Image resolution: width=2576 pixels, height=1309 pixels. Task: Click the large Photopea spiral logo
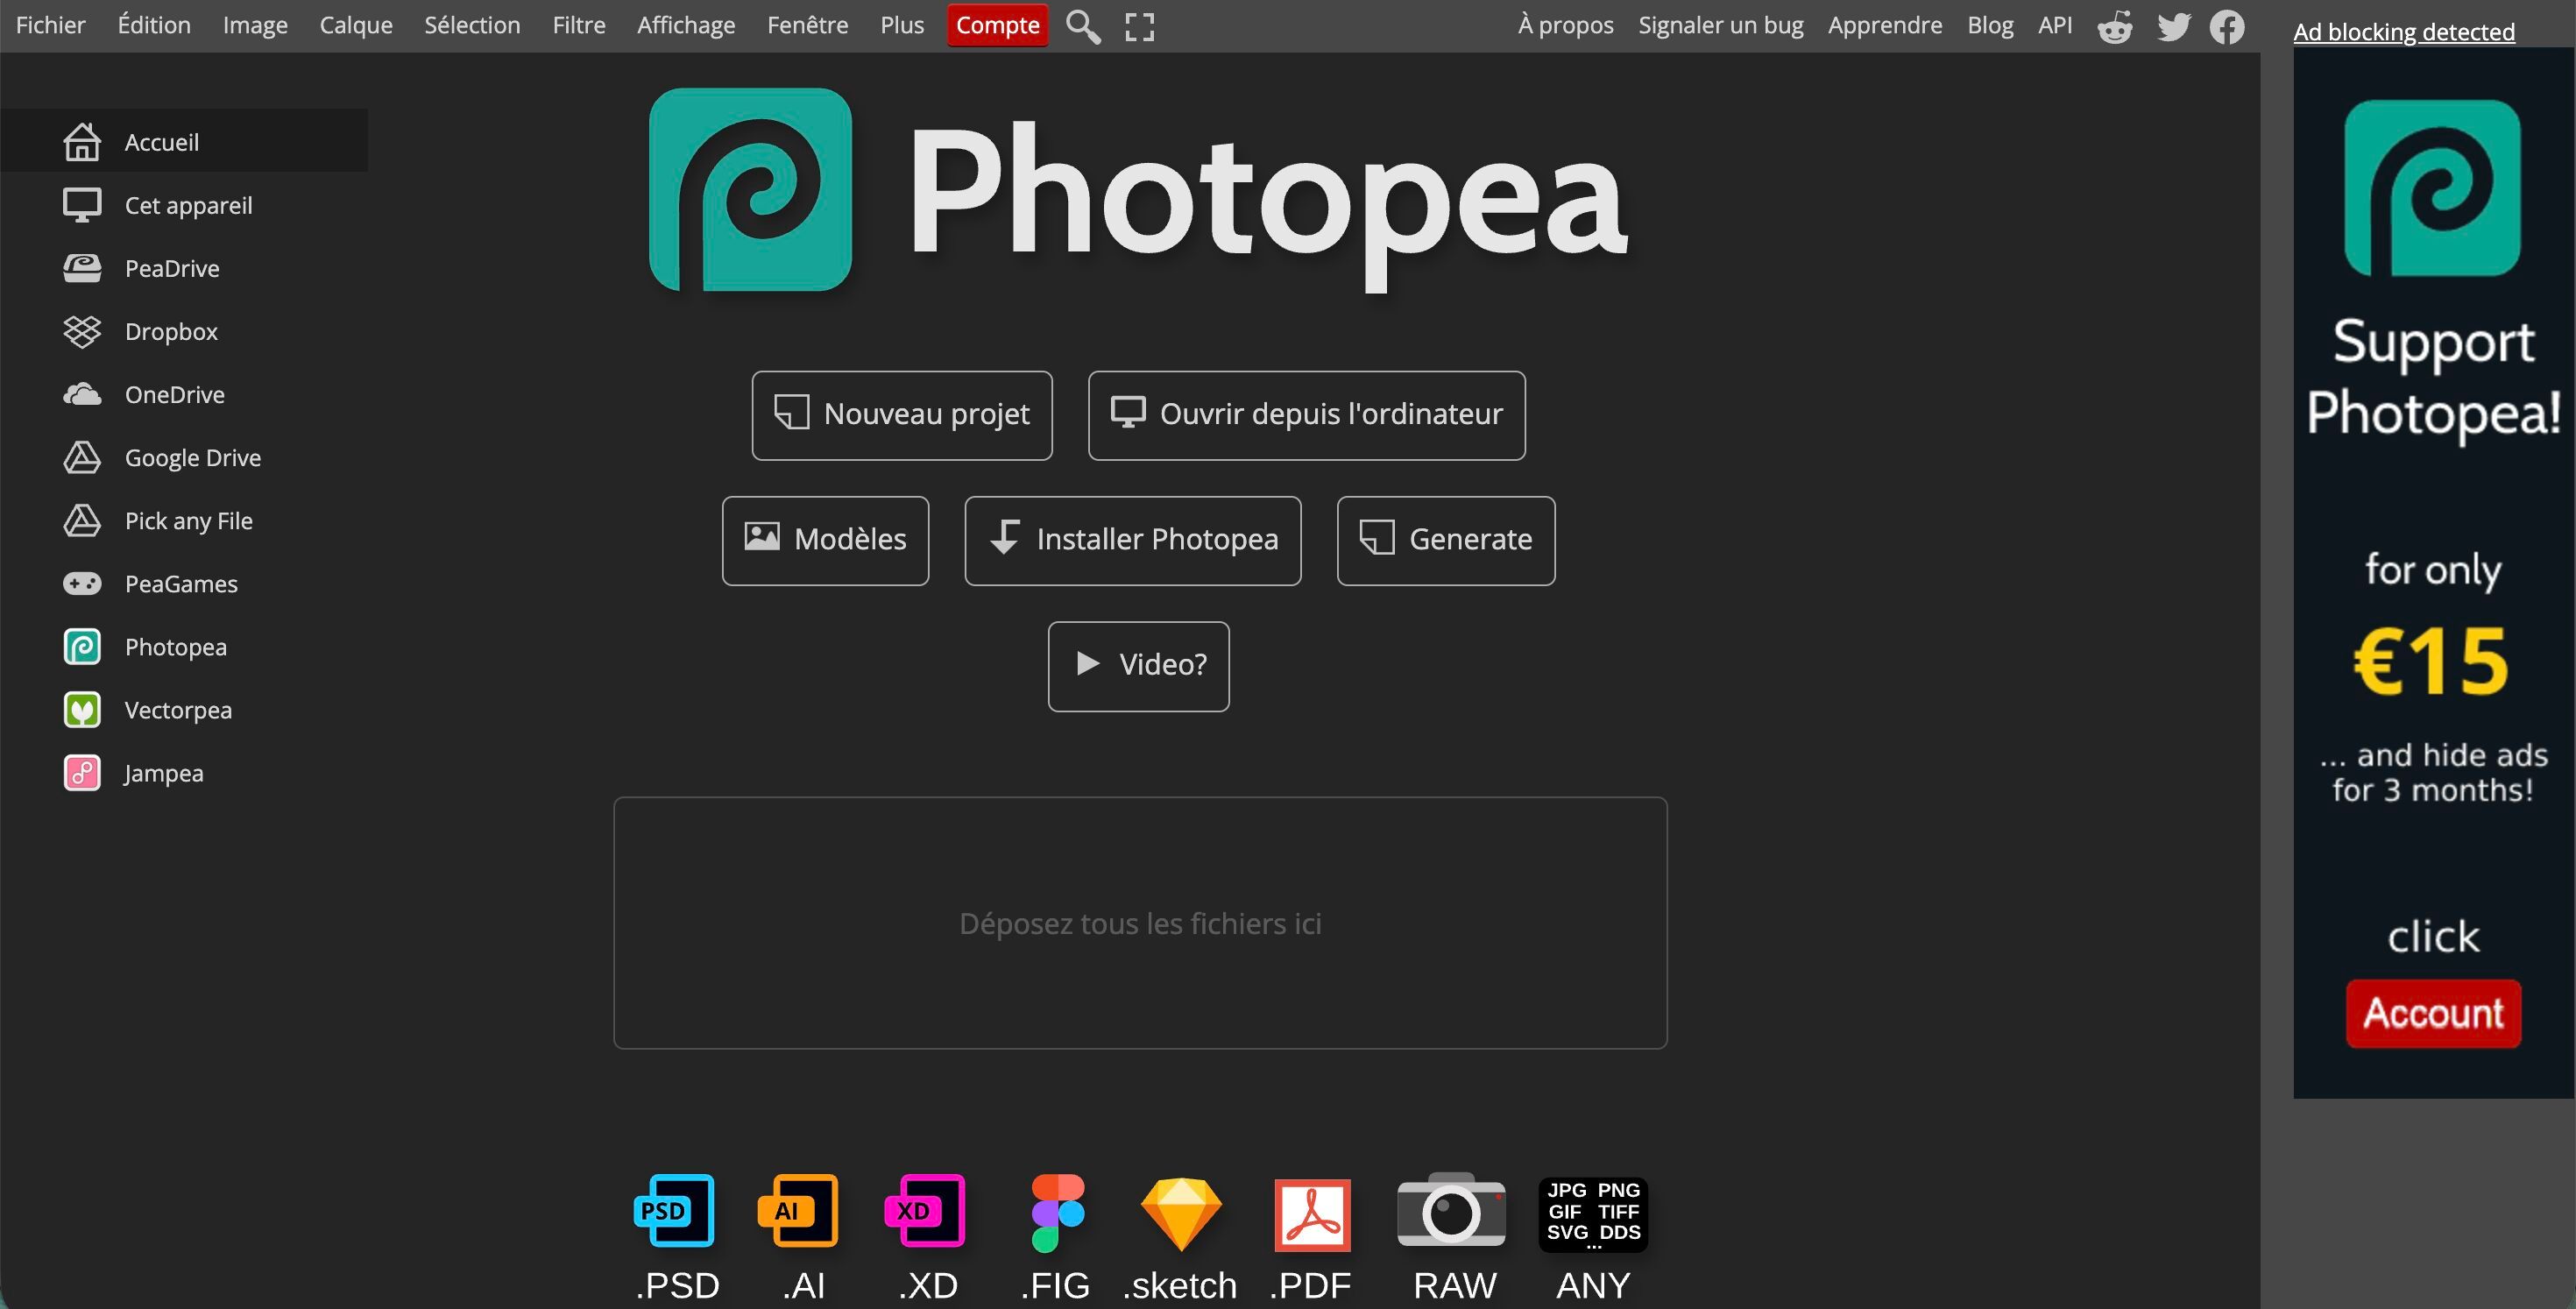[x=750, y=189]
